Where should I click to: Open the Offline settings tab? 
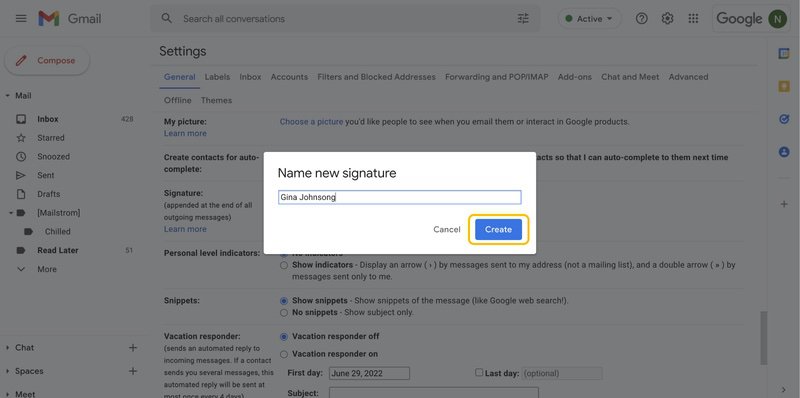[178, 101]
